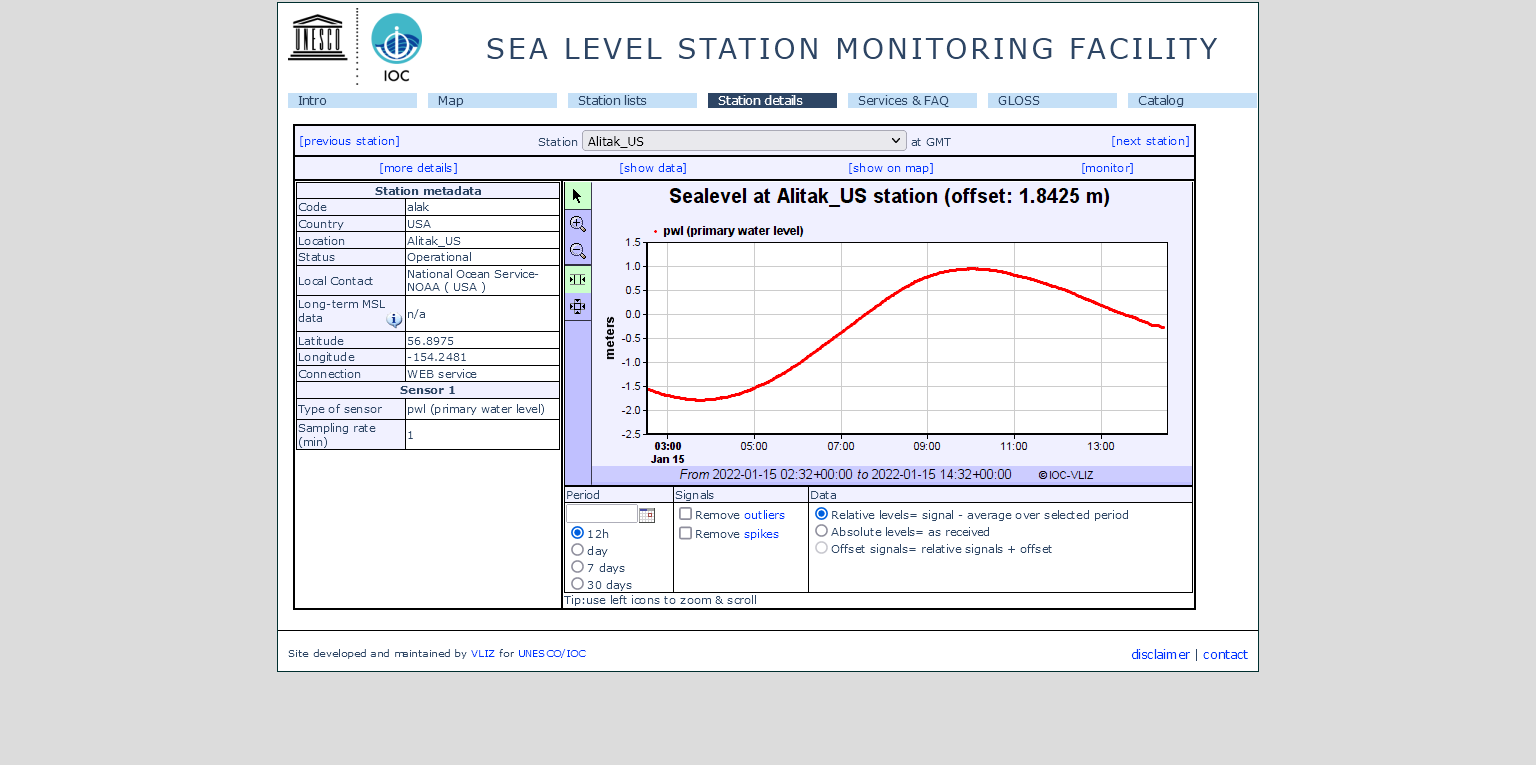Viewport: 1536px width, 765px height.
Task: Select Absolute levels data option
Action: (822, 531)
